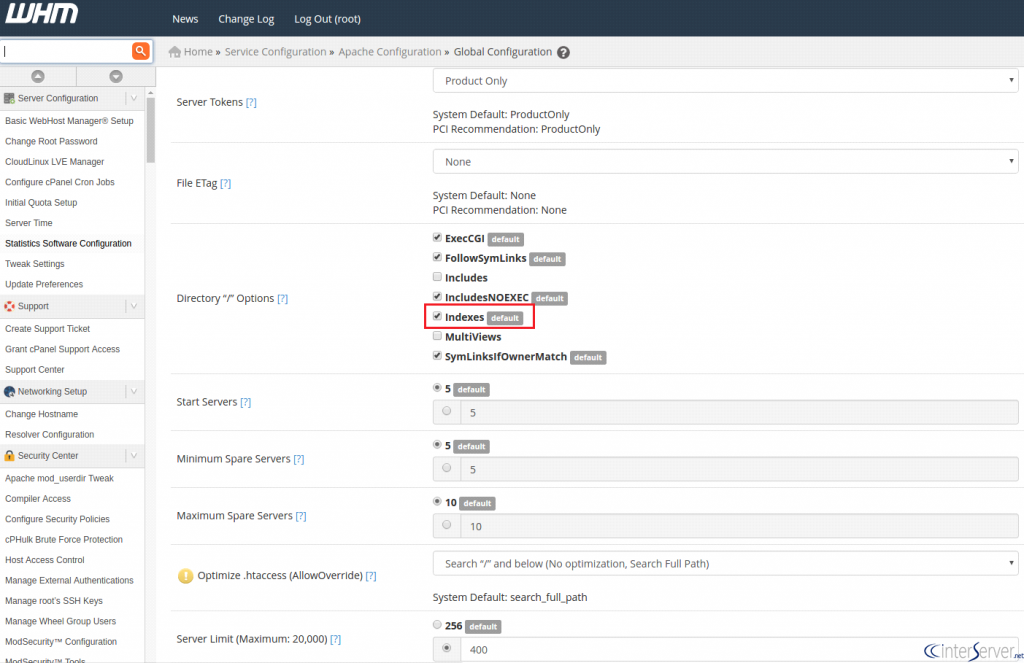Select the Server Limit 256 default radio
This screenshot has height=663, width=1024.
point(438,624)
